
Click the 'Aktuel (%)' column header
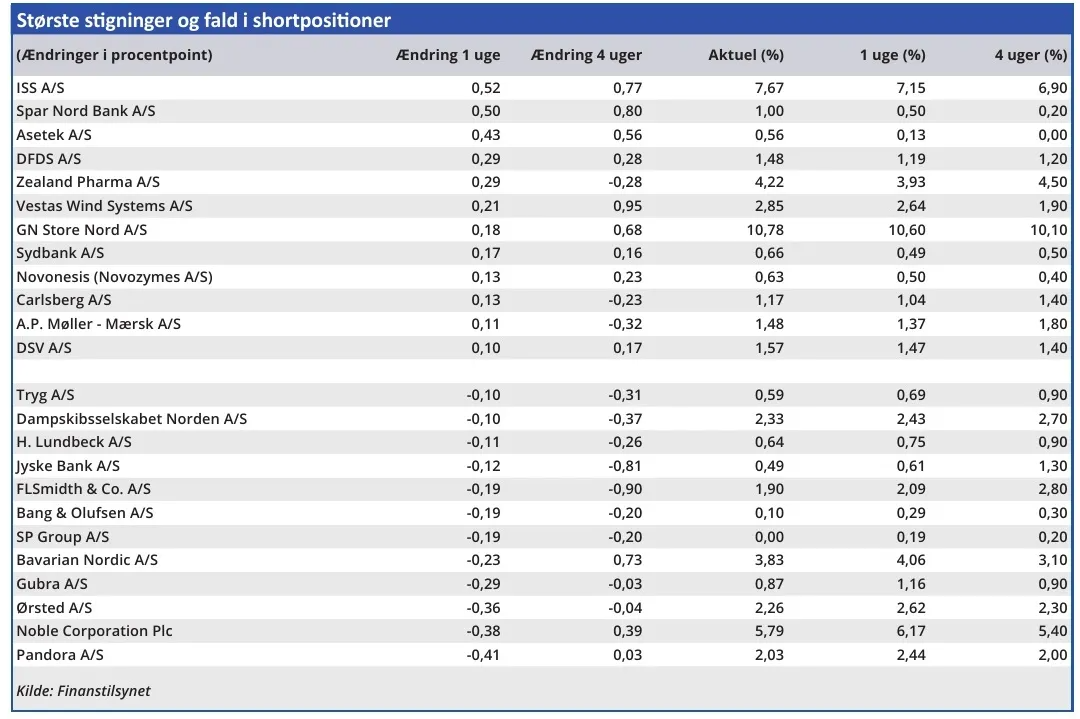pos(745,55)
